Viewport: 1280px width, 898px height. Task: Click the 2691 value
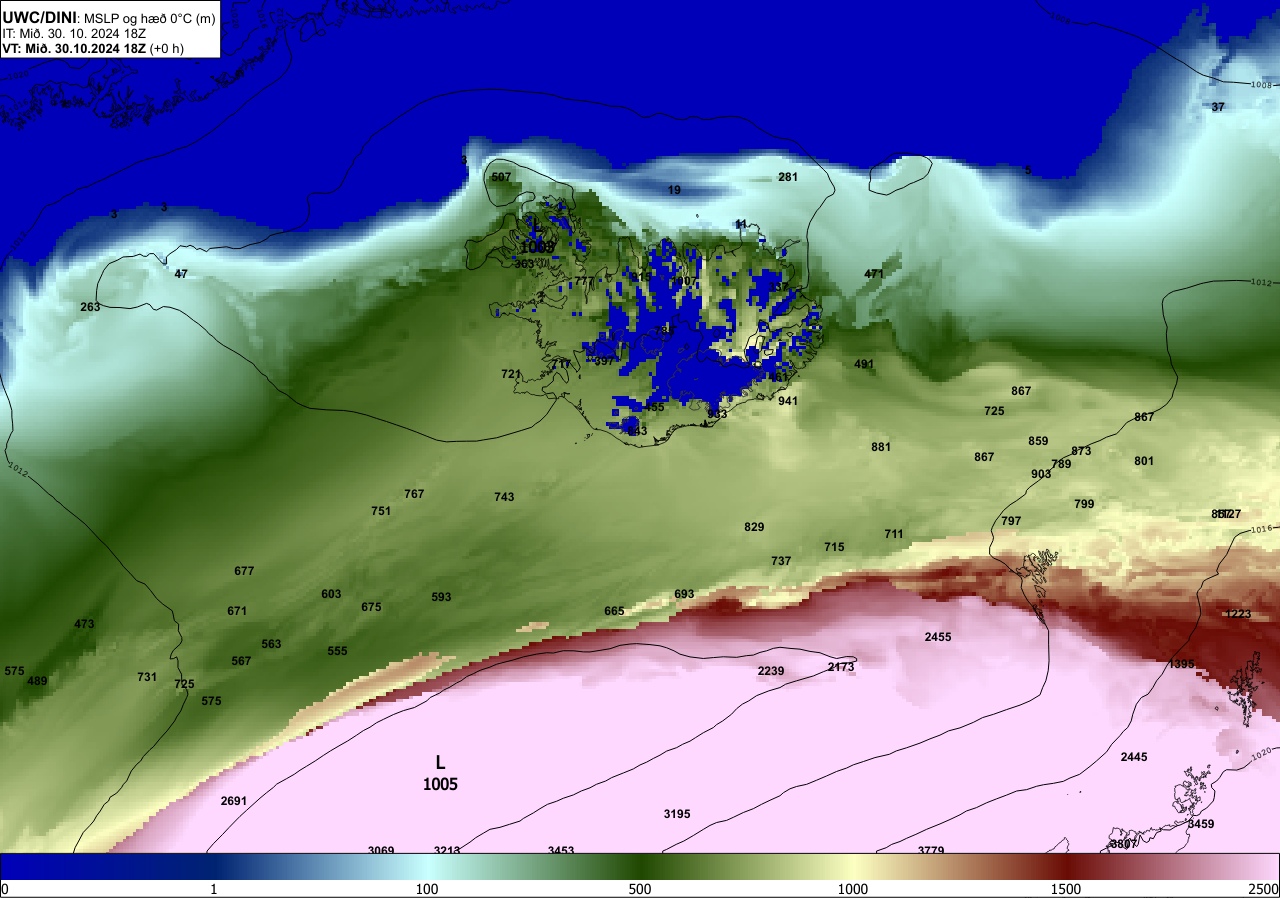[234, 801]
